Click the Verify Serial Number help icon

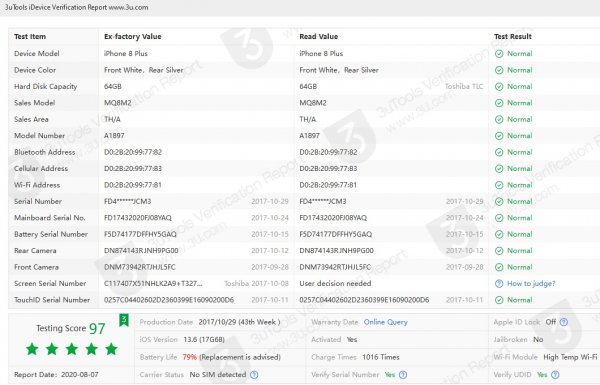[403, 375]
